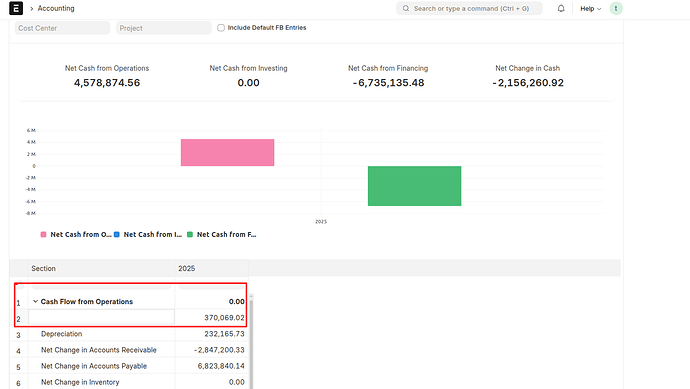The height and width of the screenshot is (389, 690).
Task: Toggle the blue Net Cash from Investing legend
Action: pos(148,235)
